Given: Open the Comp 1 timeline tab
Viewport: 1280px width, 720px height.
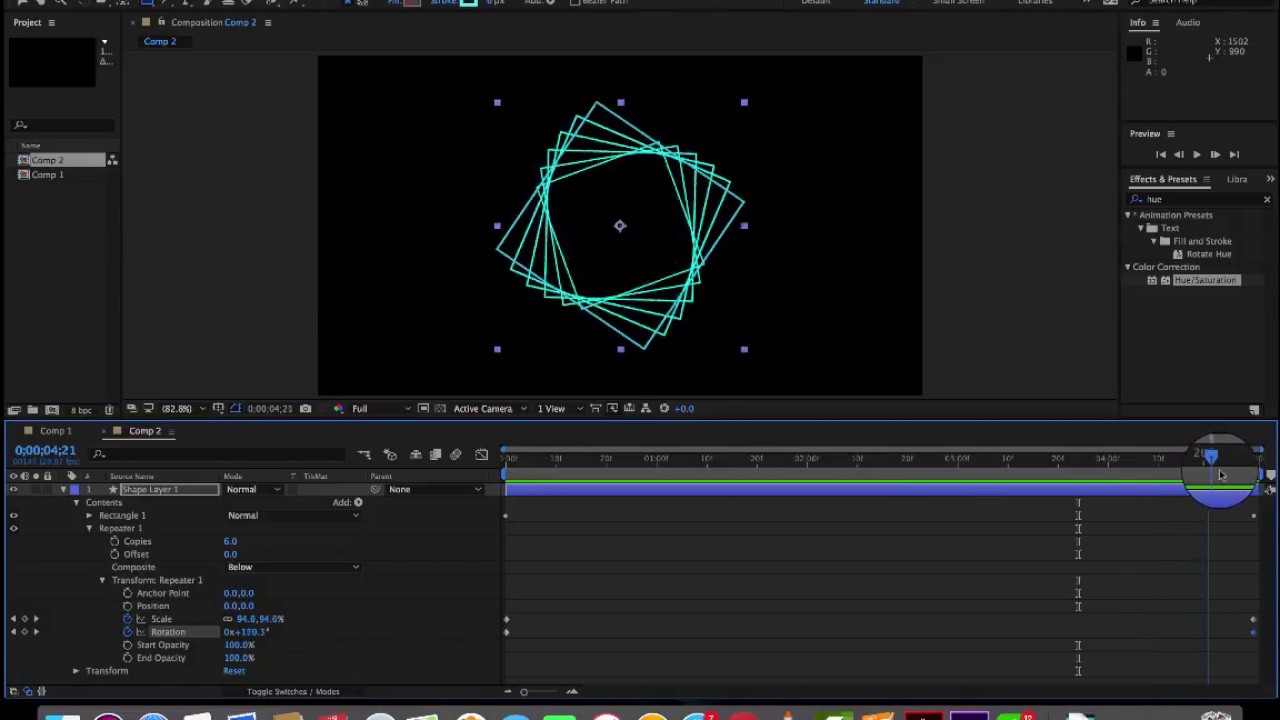Looking at the screenshot, I should [x=56, y=431].
